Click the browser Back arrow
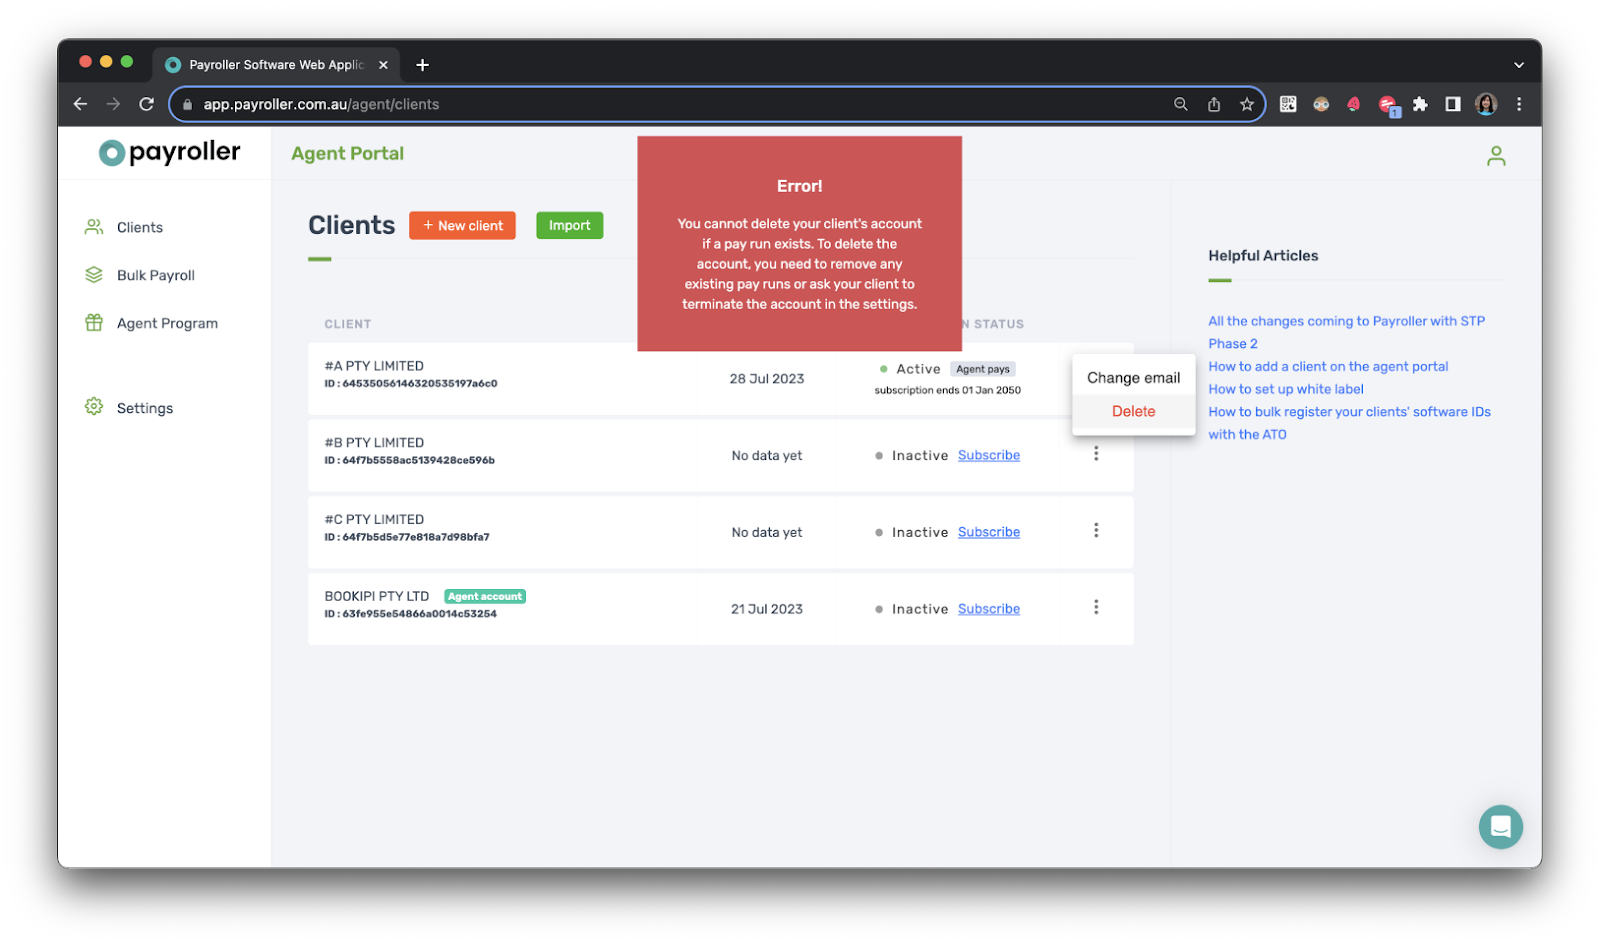 pyautogui.click(x=81, y=104)
